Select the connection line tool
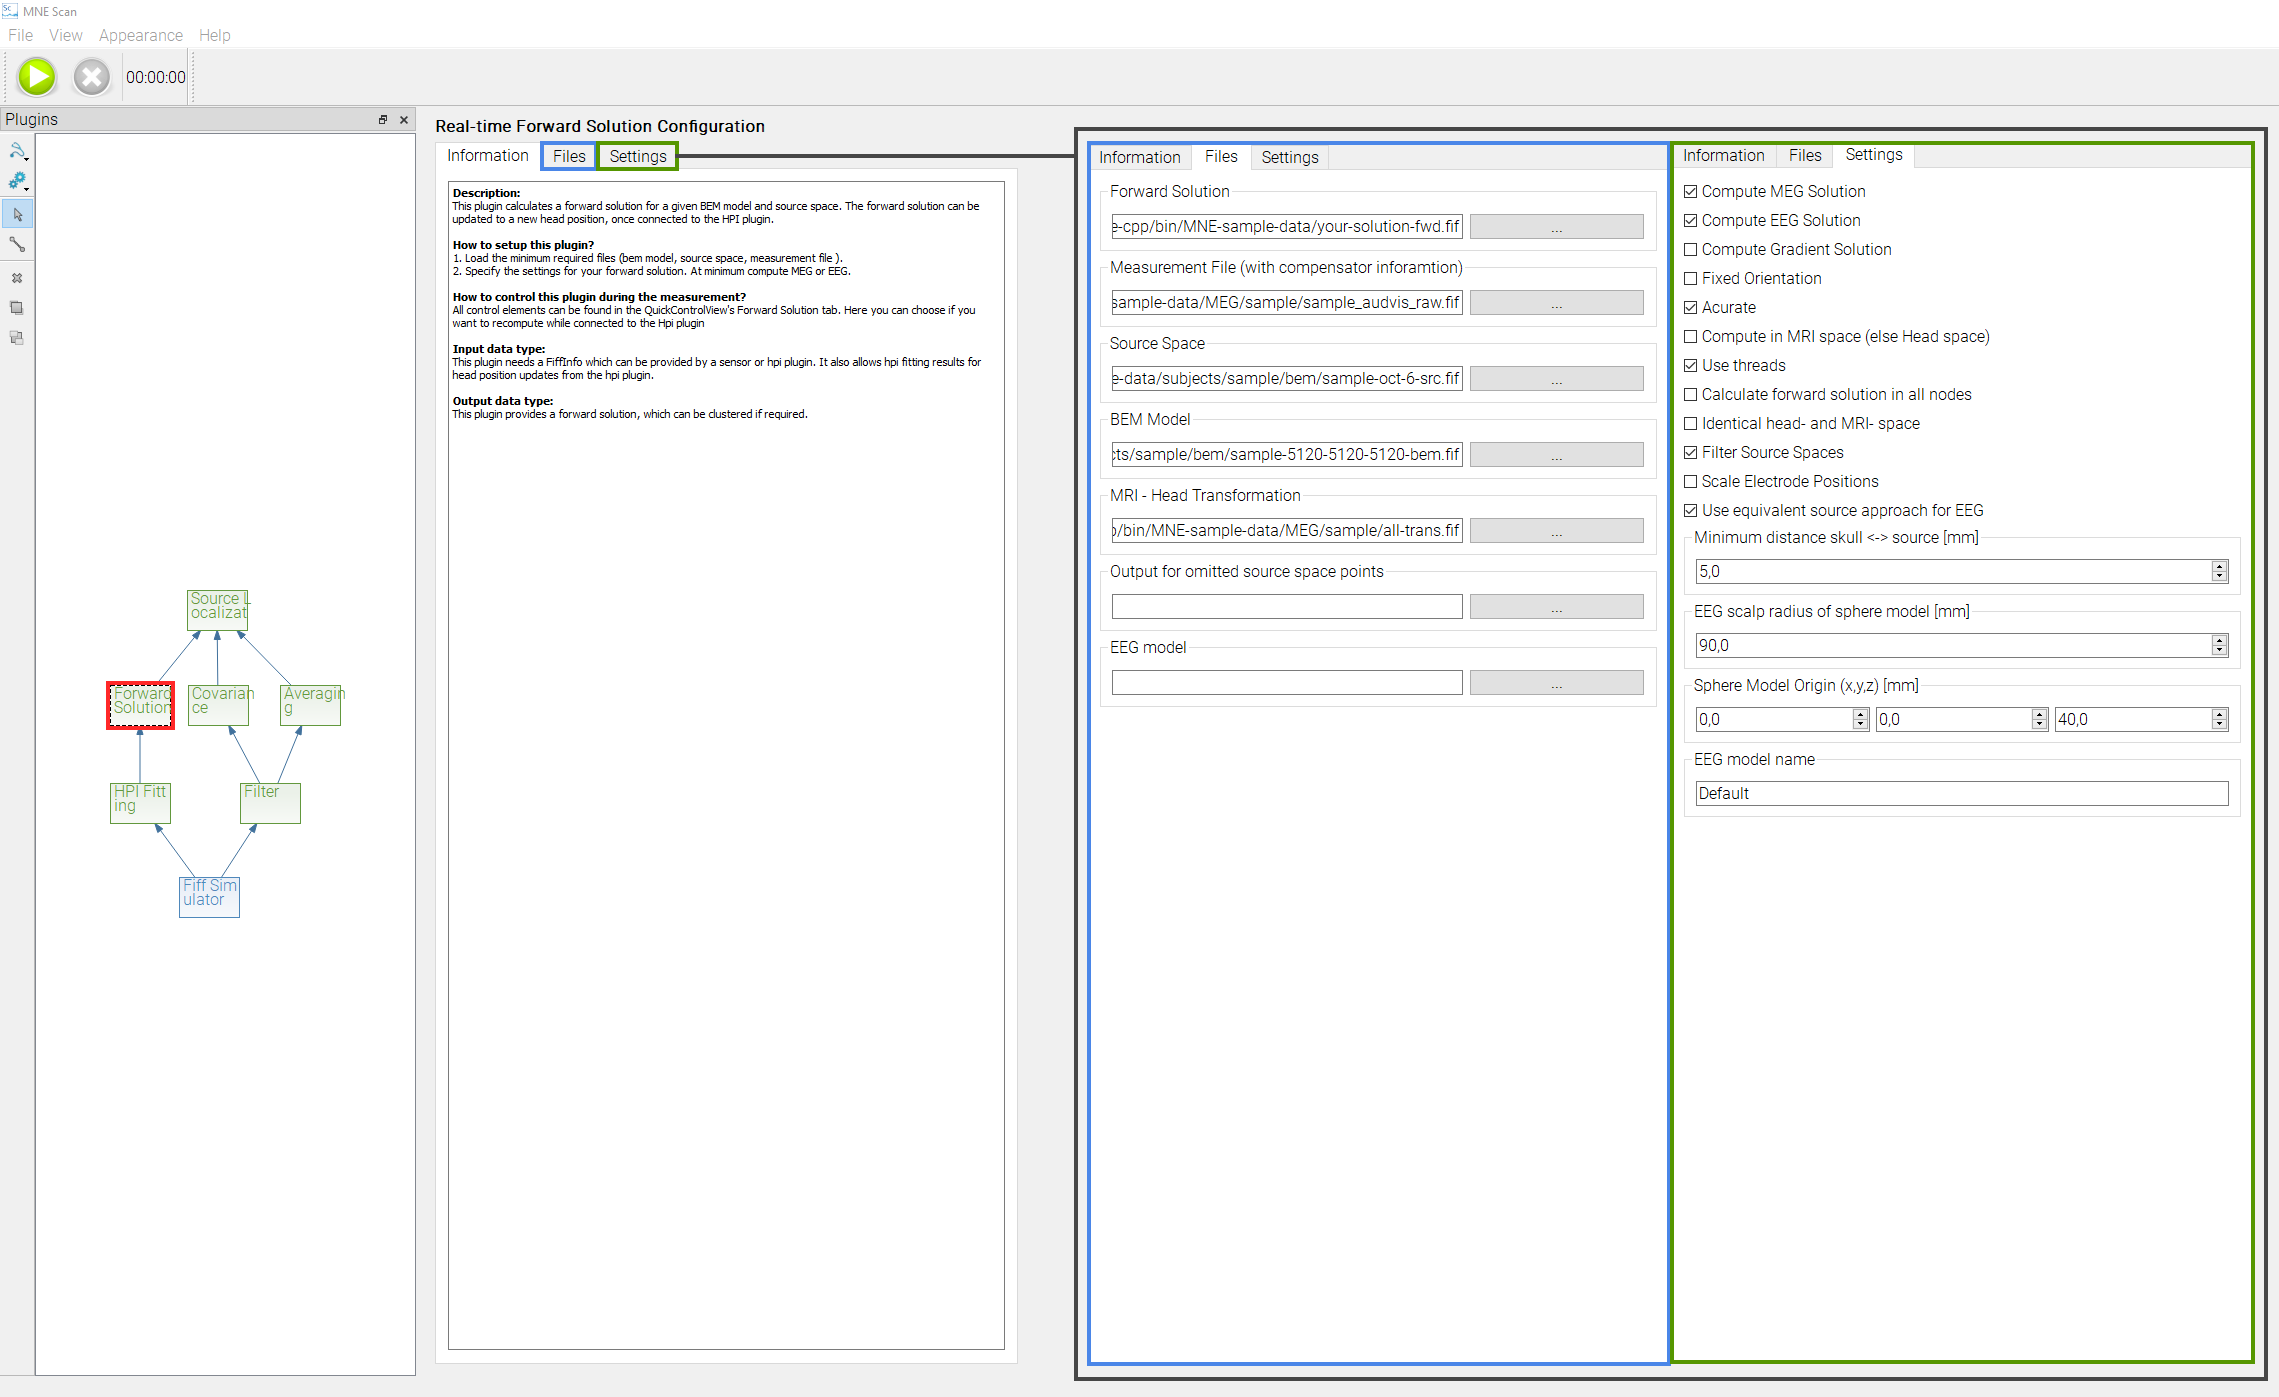Viewport: 2279px width, 1397px height. point(18,244)
